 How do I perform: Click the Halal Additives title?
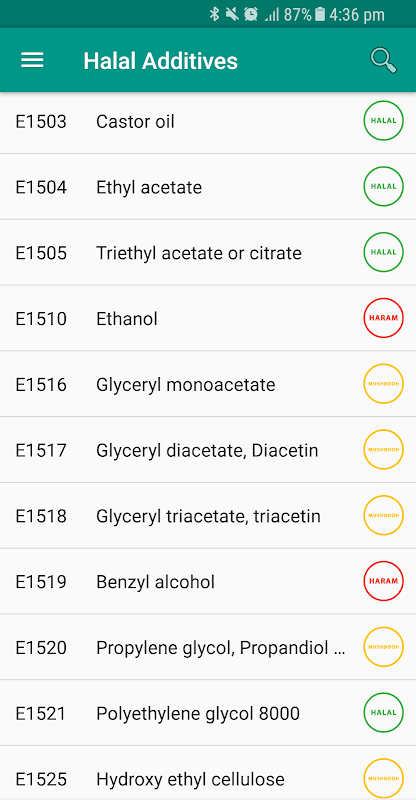tap(161, 61)
